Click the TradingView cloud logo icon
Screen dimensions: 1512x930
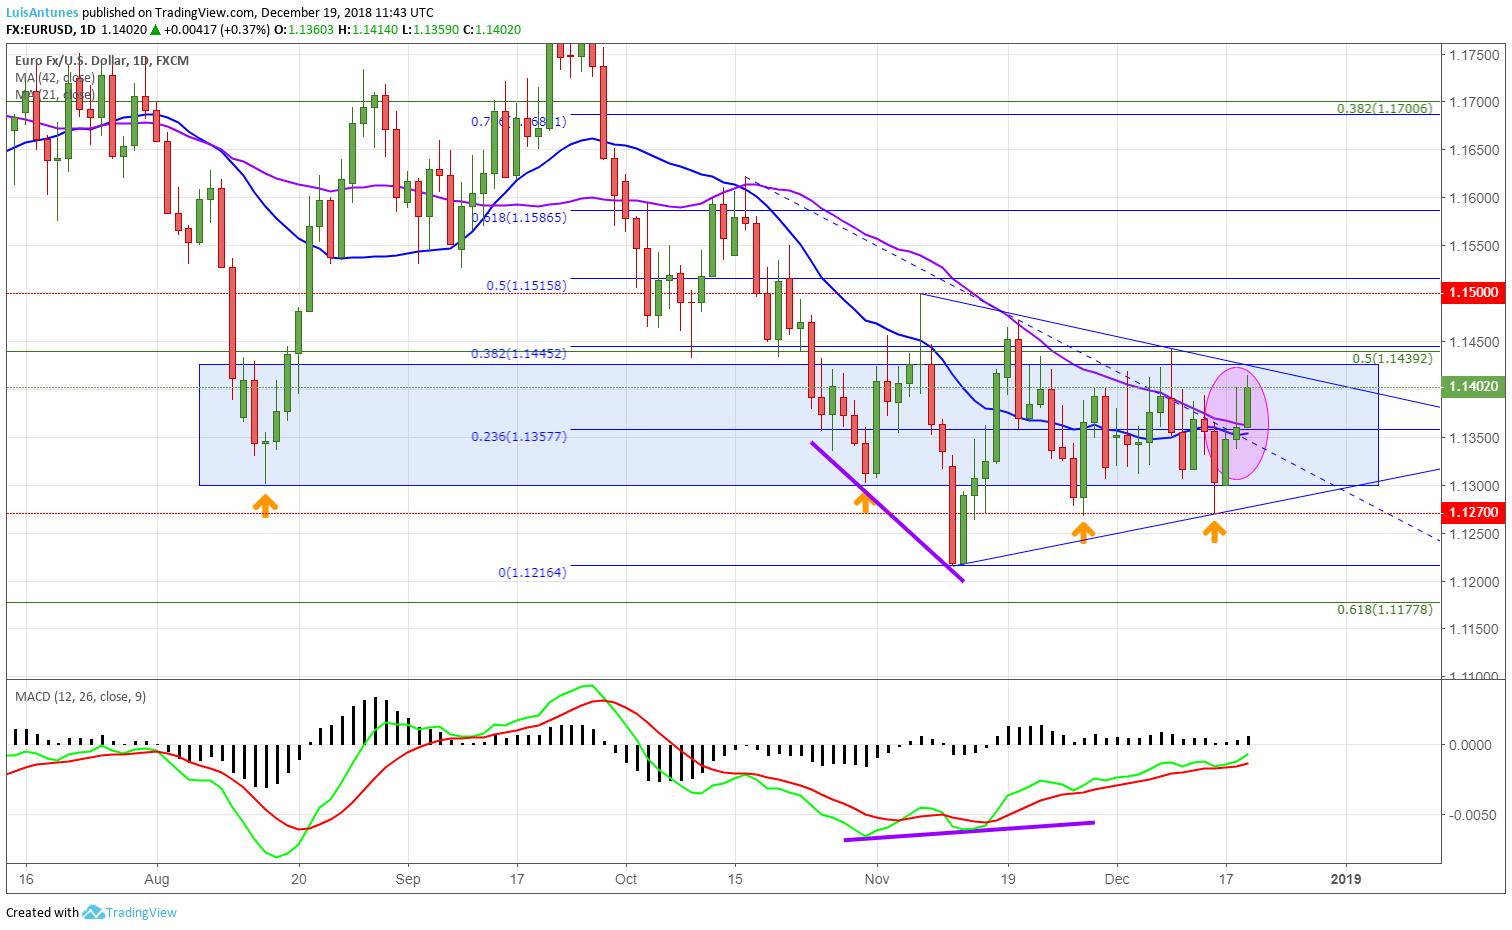[x=93, y=912]
